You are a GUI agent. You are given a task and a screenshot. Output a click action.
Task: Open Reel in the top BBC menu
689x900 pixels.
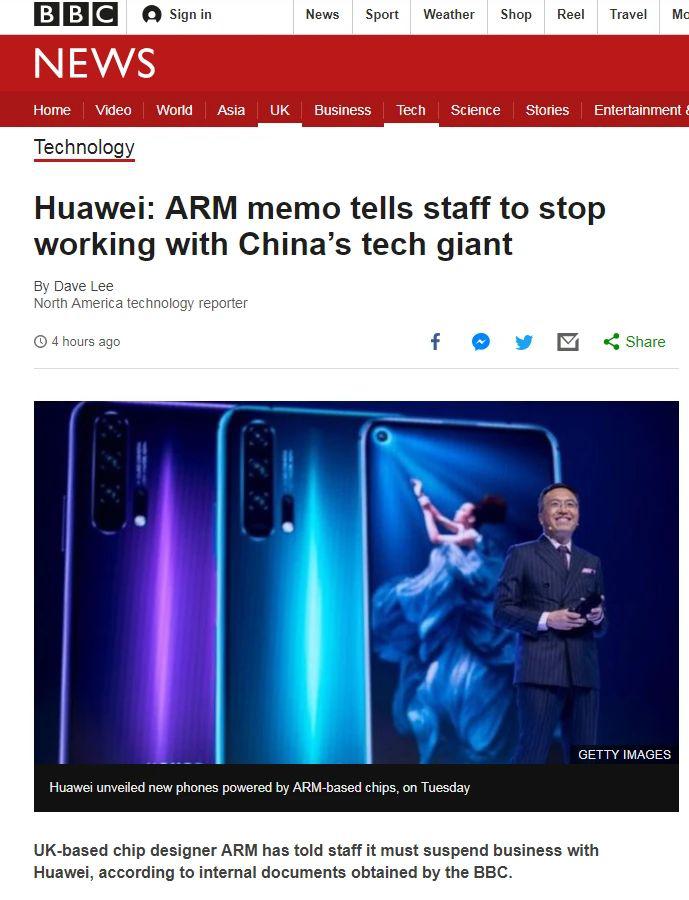click(x=571, y=14)
